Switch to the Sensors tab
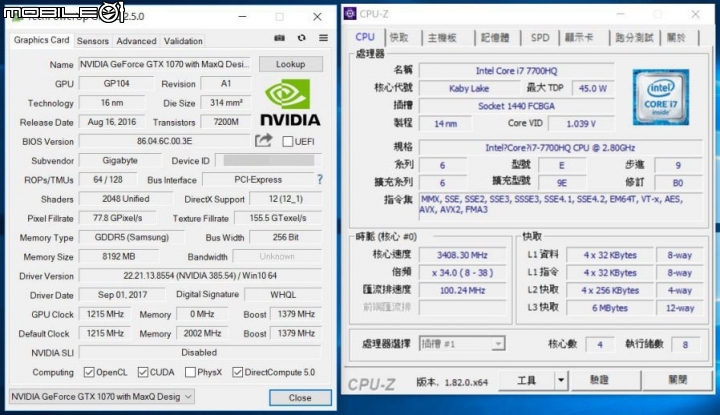 point(93,41)
